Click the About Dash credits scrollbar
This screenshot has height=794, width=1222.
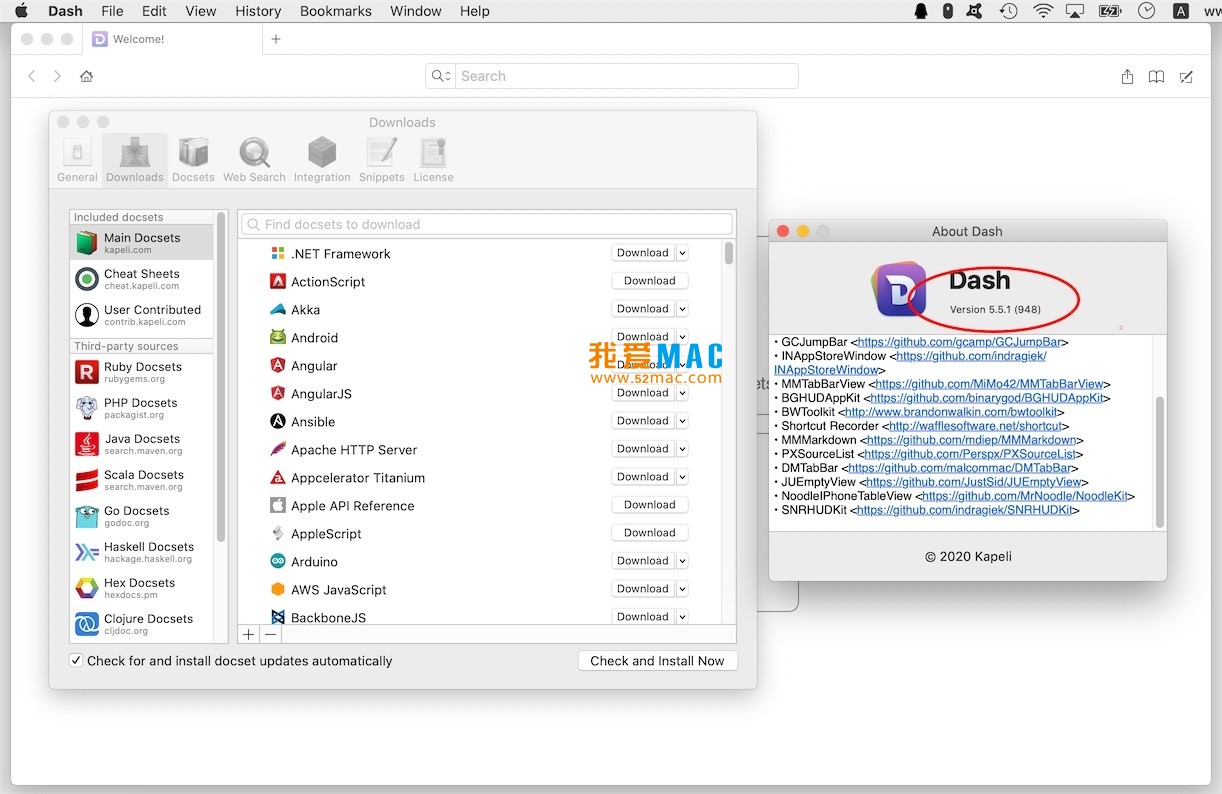pyautogui.click(x=1160, y=460)
